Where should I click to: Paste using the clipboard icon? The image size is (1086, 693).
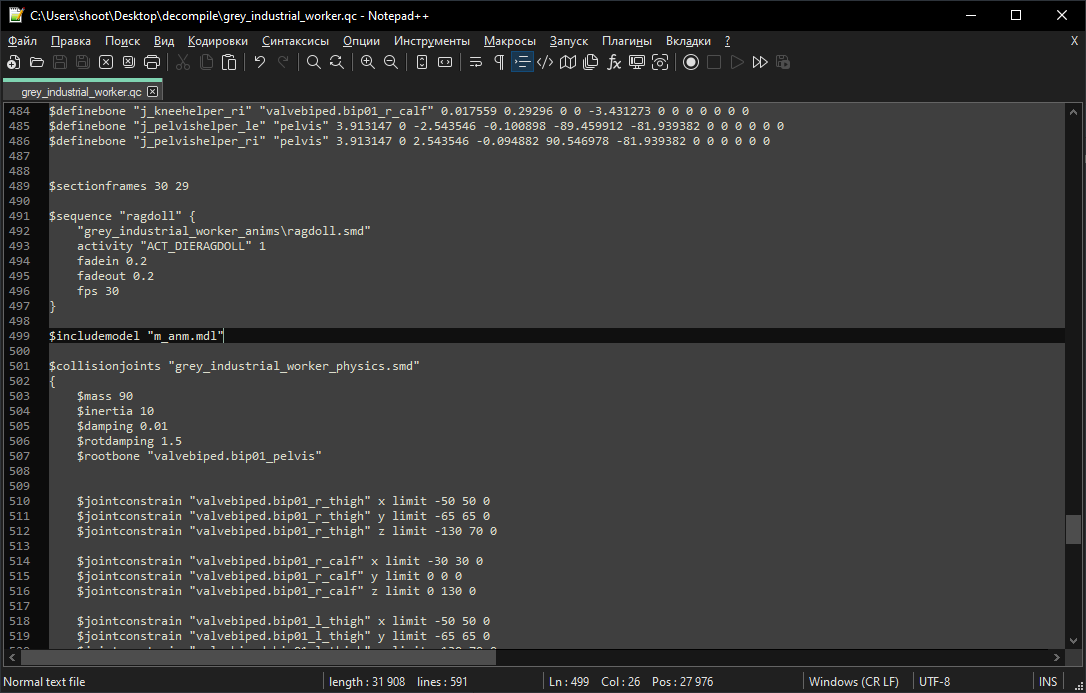coord(229,62)
